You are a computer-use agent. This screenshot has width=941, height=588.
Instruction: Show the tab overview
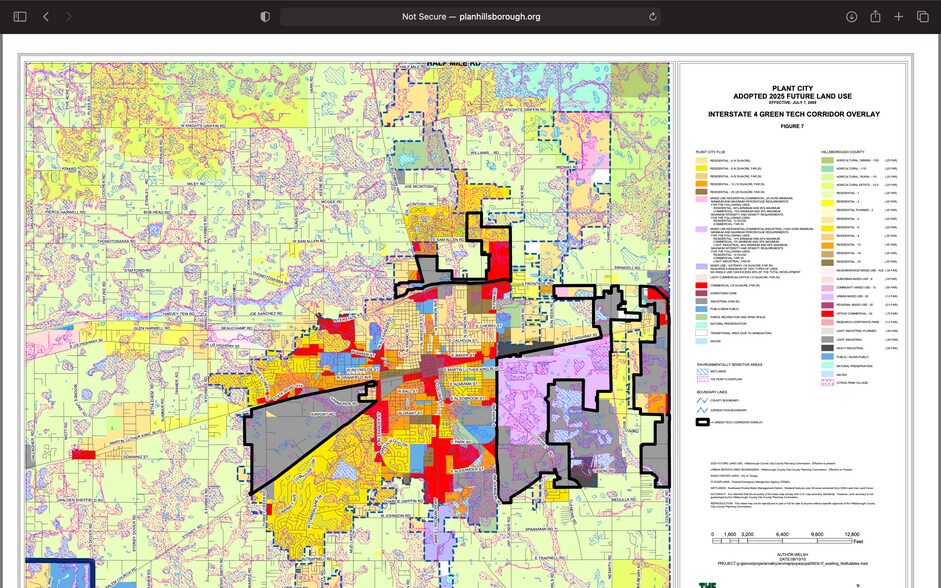click(x=922, y=17)
